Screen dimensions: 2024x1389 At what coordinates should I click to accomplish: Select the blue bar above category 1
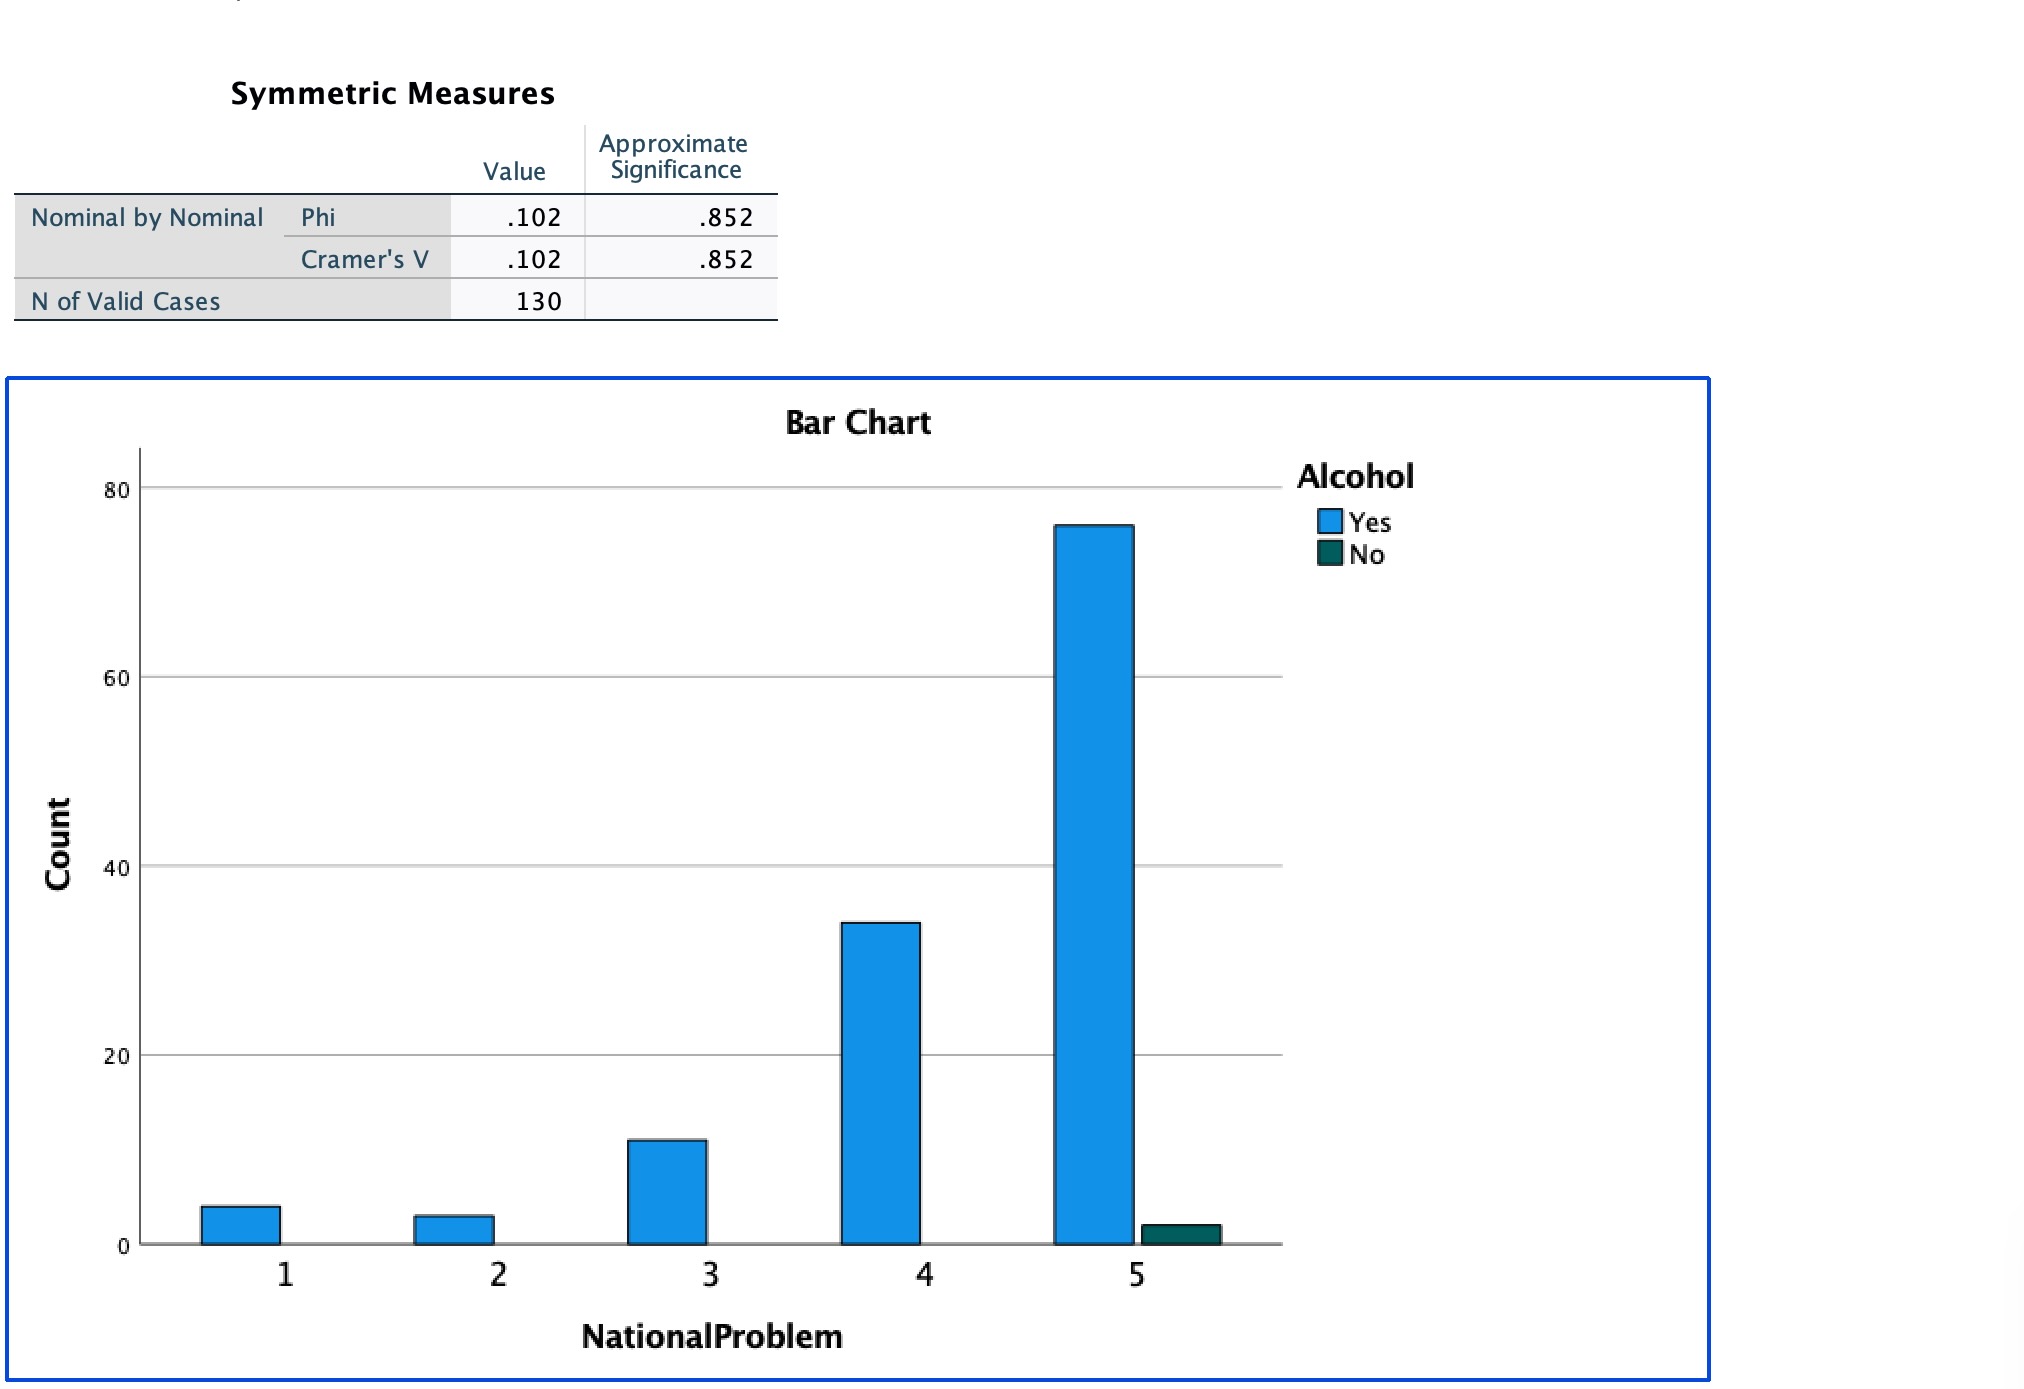point(240,1225)
